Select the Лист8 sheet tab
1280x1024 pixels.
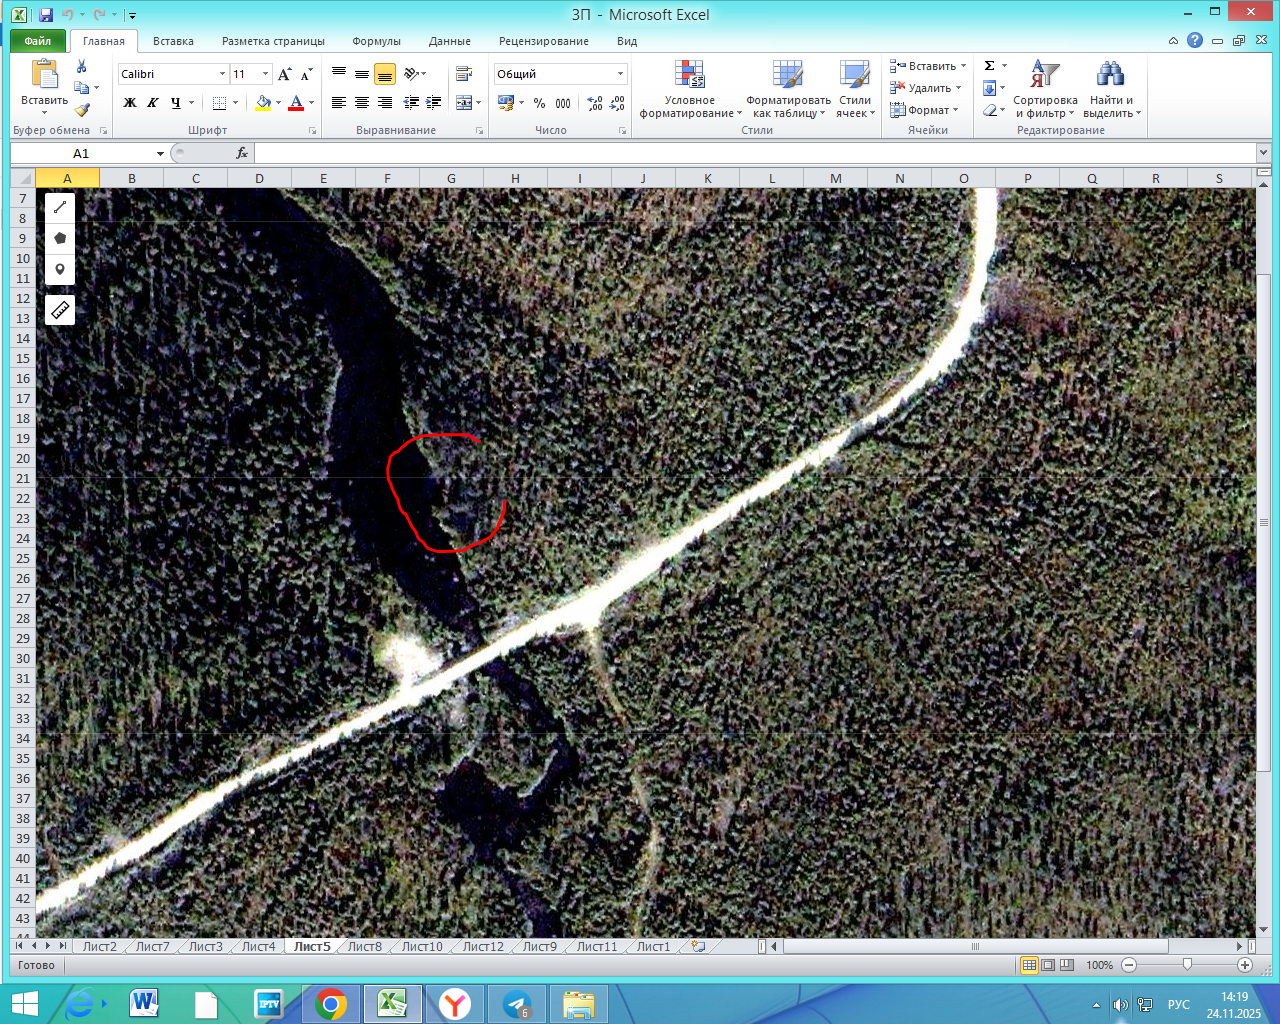pyautogui.click(x=364, y=946)
